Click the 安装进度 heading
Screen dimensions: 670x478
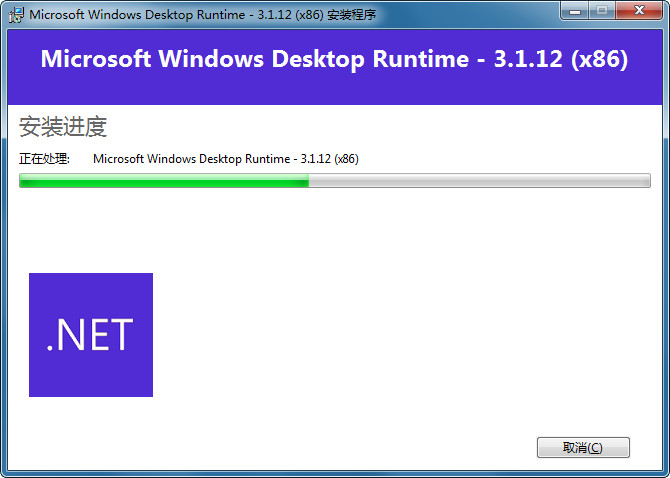pyautogui.click(x=63, y=126)
